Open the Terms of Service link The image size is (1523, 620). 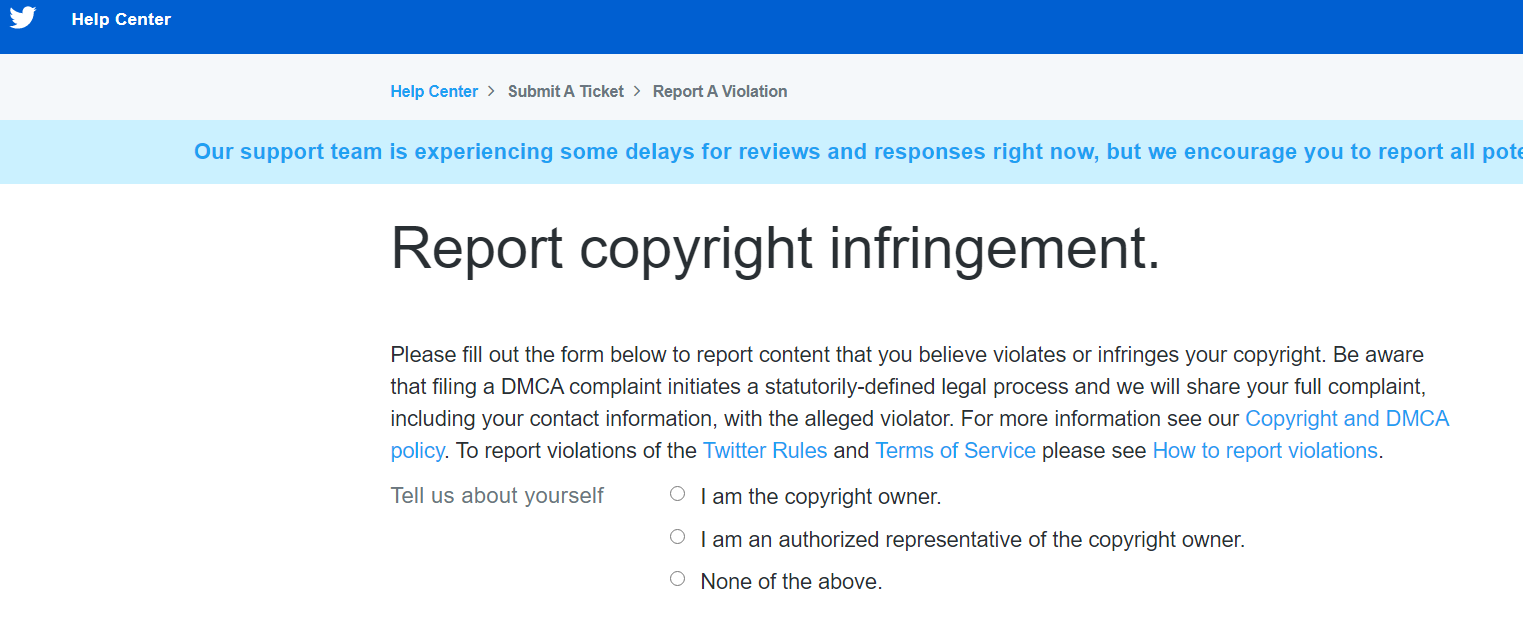tap(955, 450)
